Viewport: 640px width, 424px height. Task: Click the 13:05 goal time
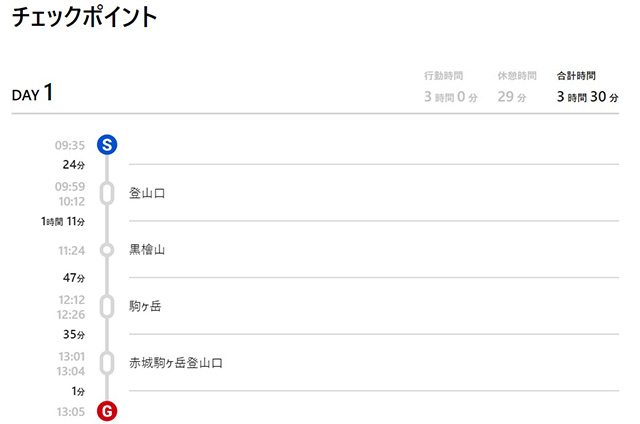coord(70,410)
